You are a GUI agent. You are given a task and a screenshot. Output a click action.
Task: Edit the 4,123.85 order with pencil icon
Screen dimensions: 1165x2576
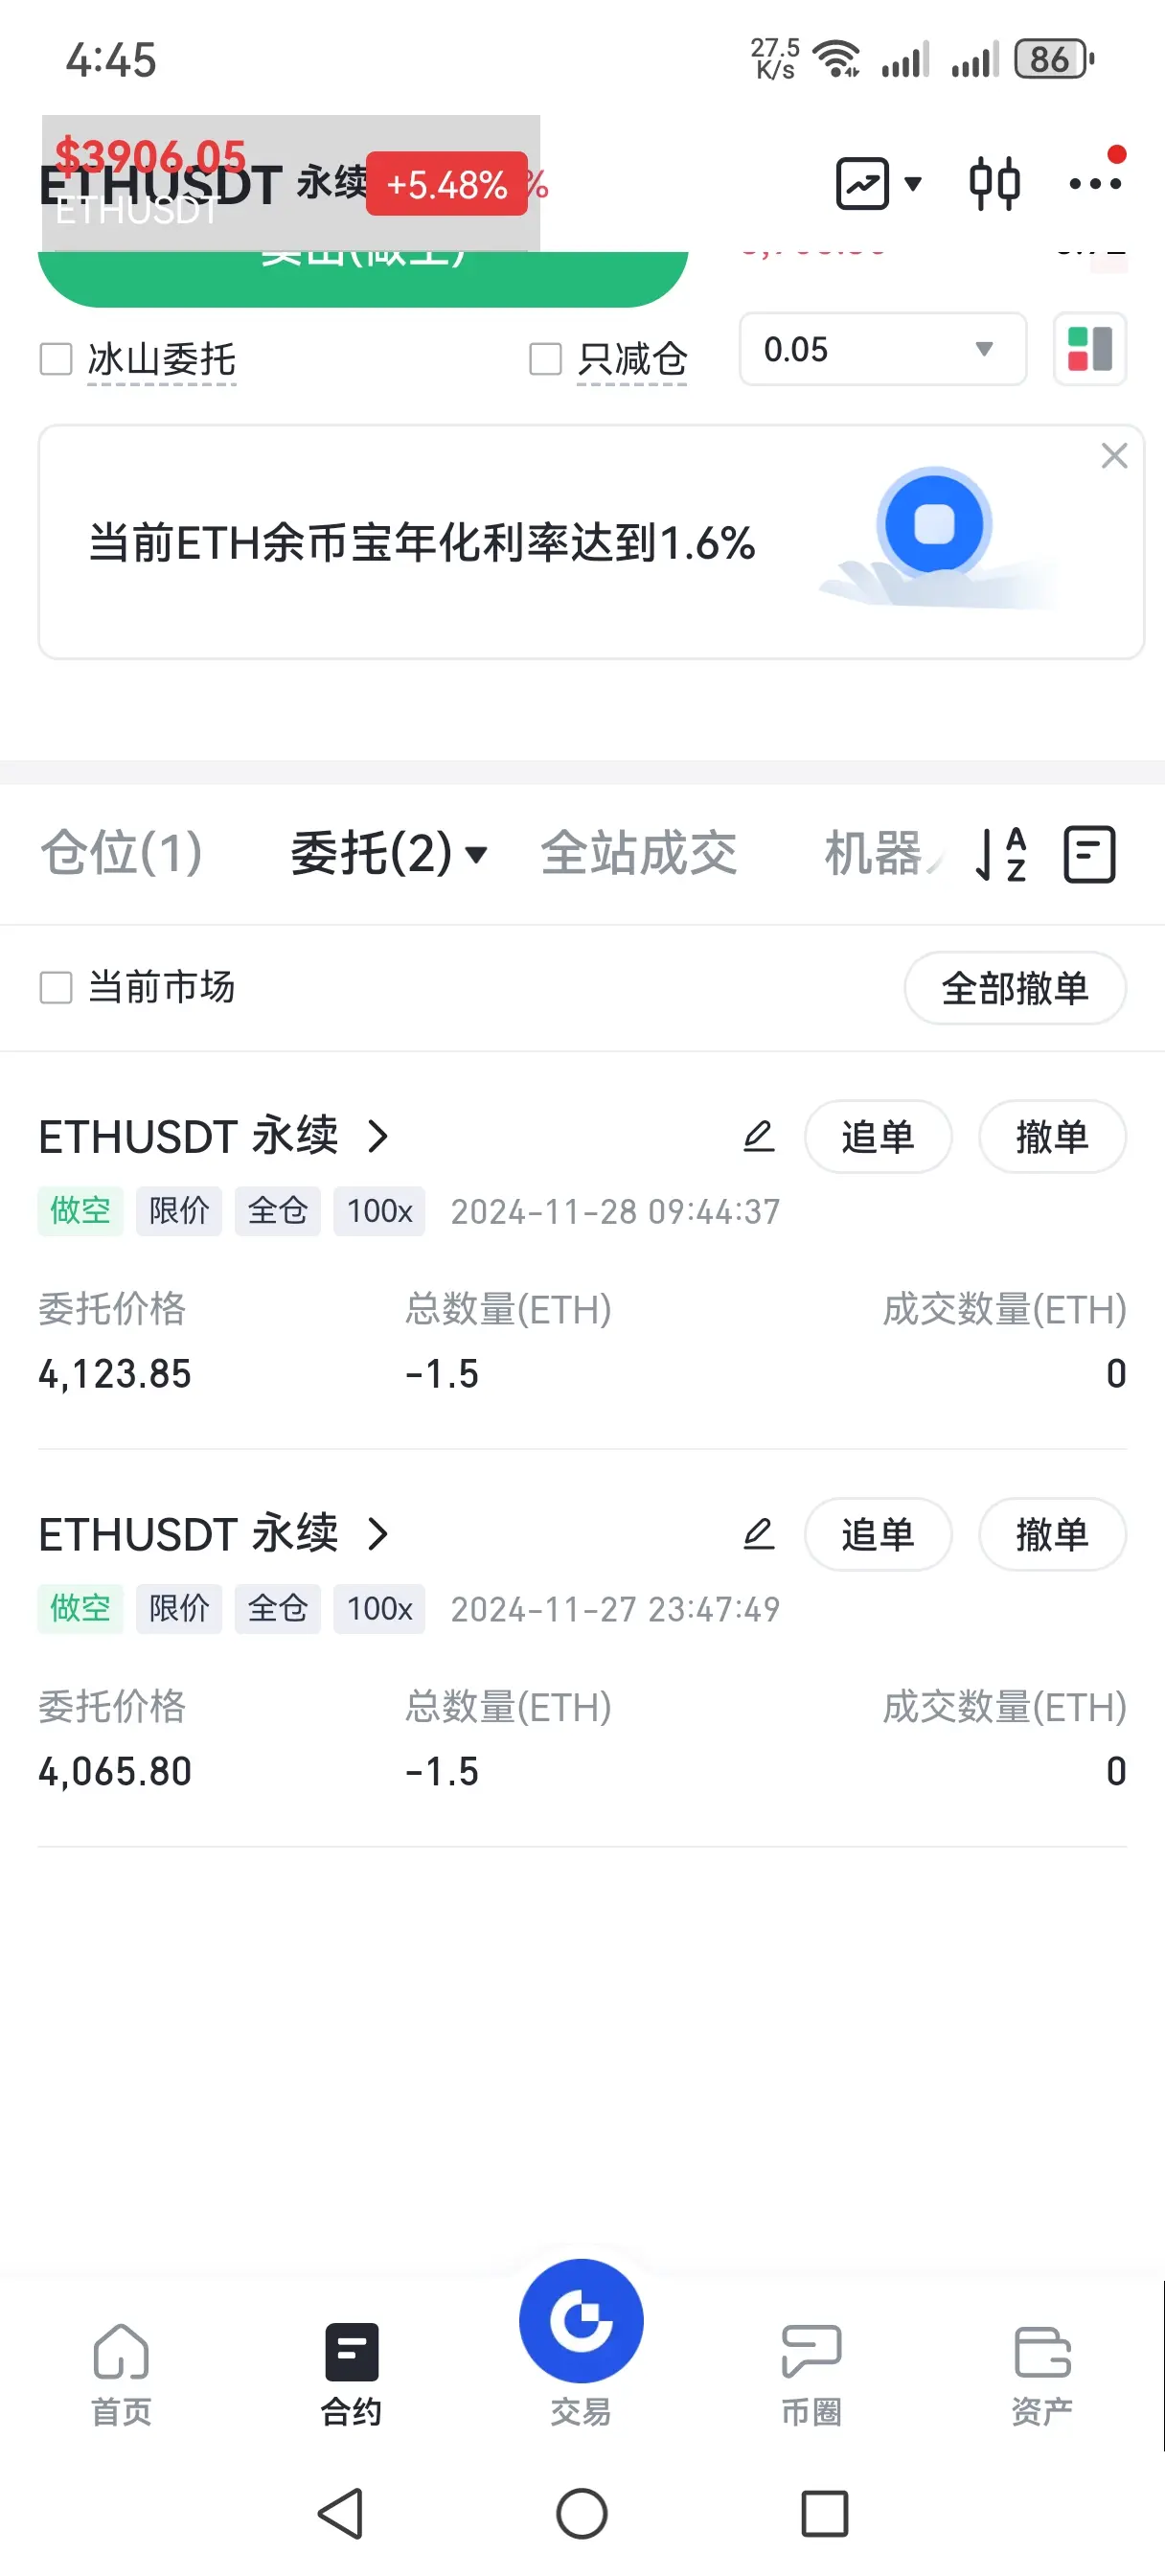(x=759, y=1136)
